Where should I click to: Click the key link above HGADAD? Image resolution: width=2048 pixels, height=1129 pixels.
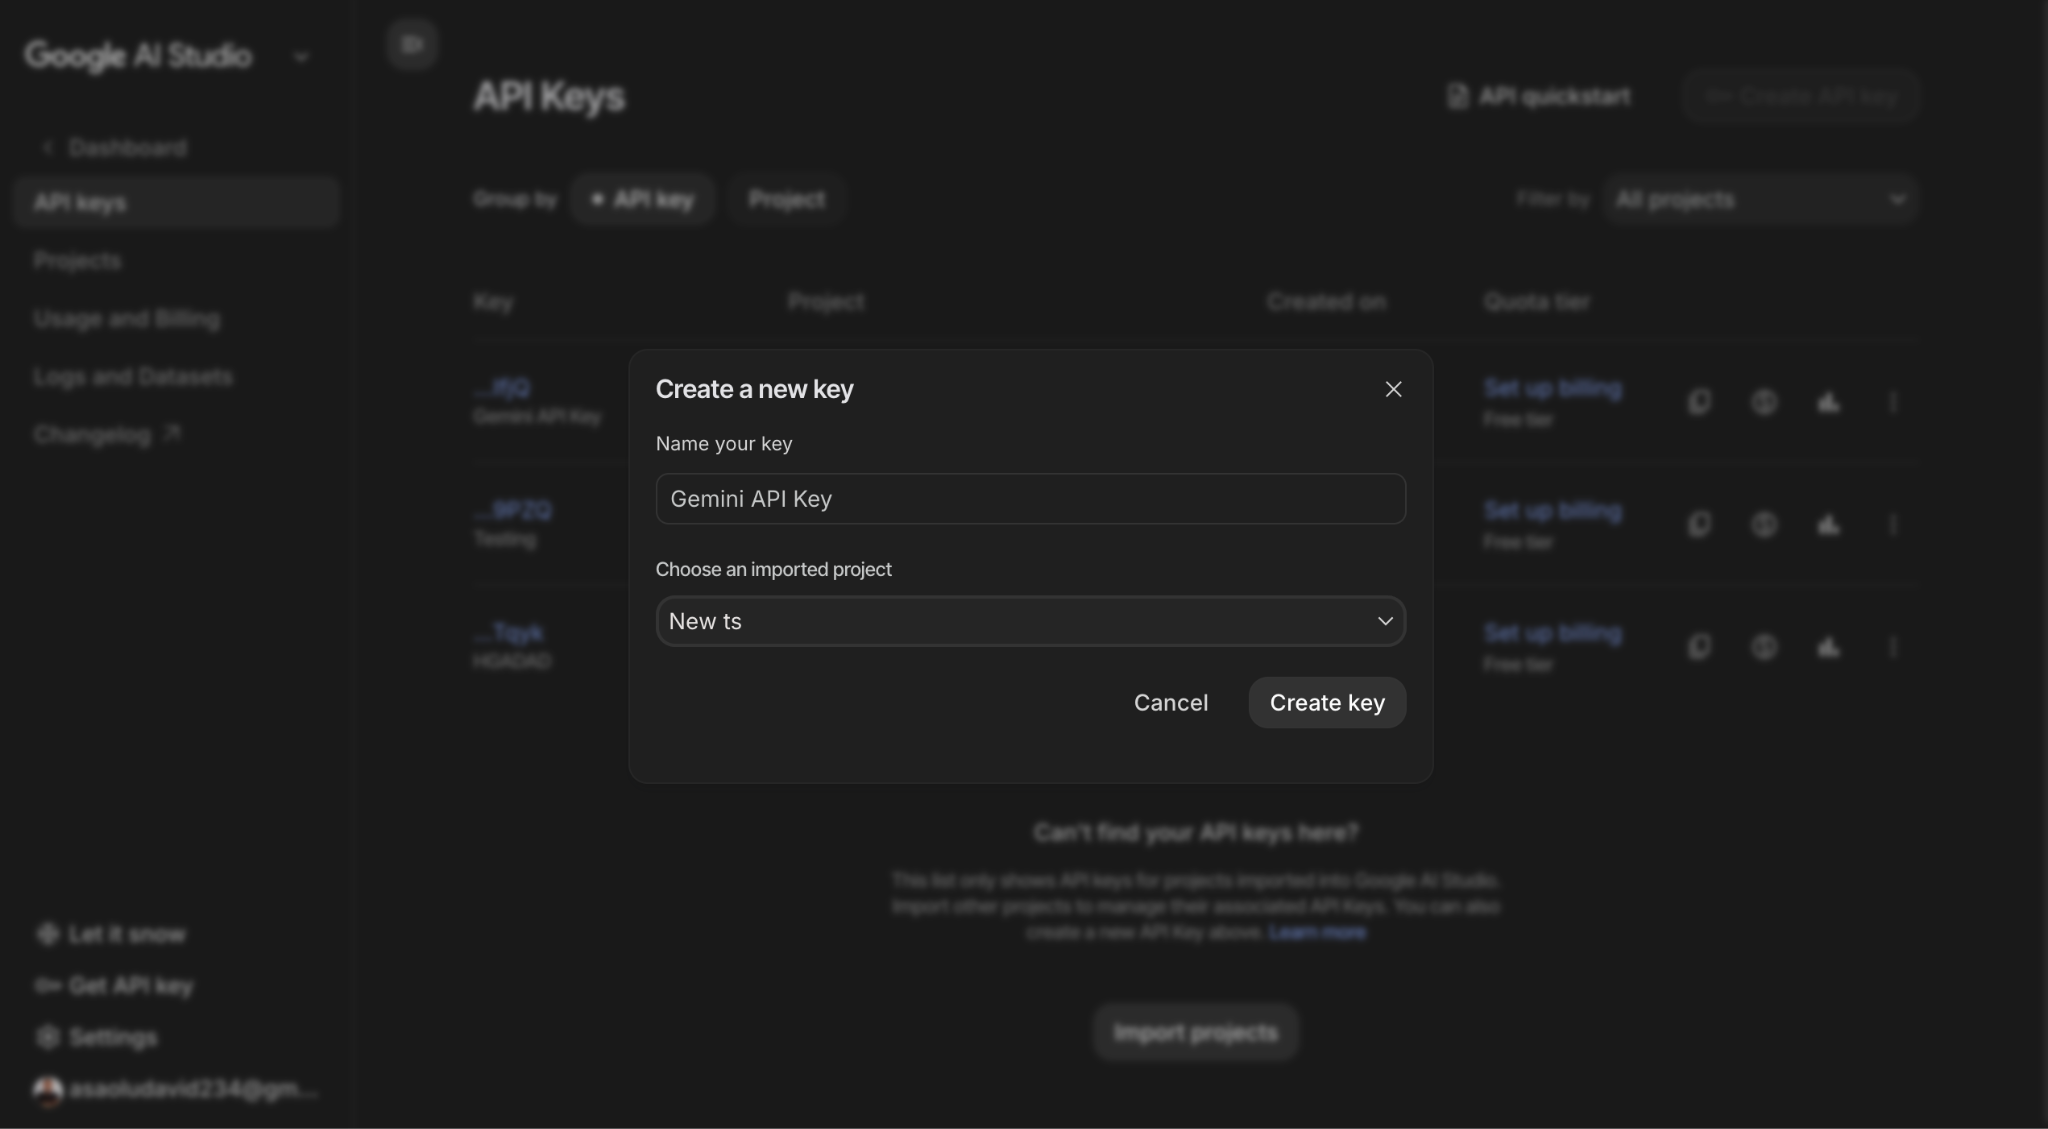(509, 633)
